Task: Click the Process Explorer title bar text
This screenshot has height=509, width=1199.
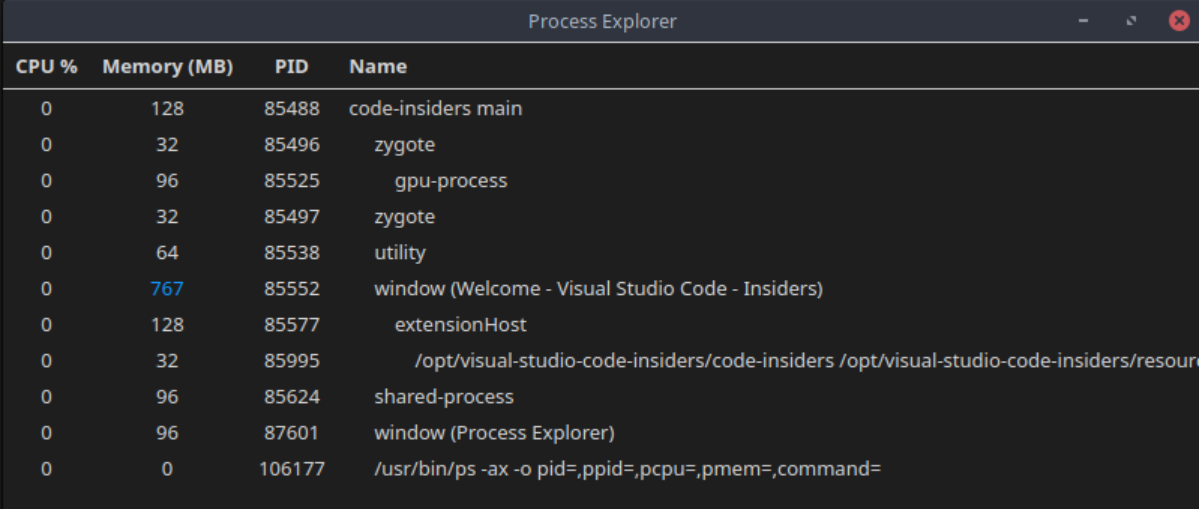Action: pyautogui.click(x=603, y=21)
